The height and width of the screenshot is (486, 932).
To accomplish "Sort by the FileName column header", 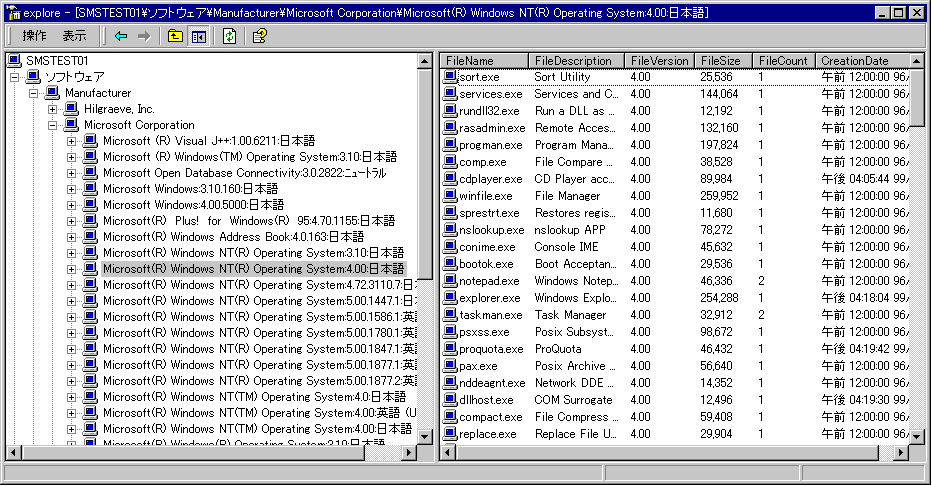I will tap(484, 61).
